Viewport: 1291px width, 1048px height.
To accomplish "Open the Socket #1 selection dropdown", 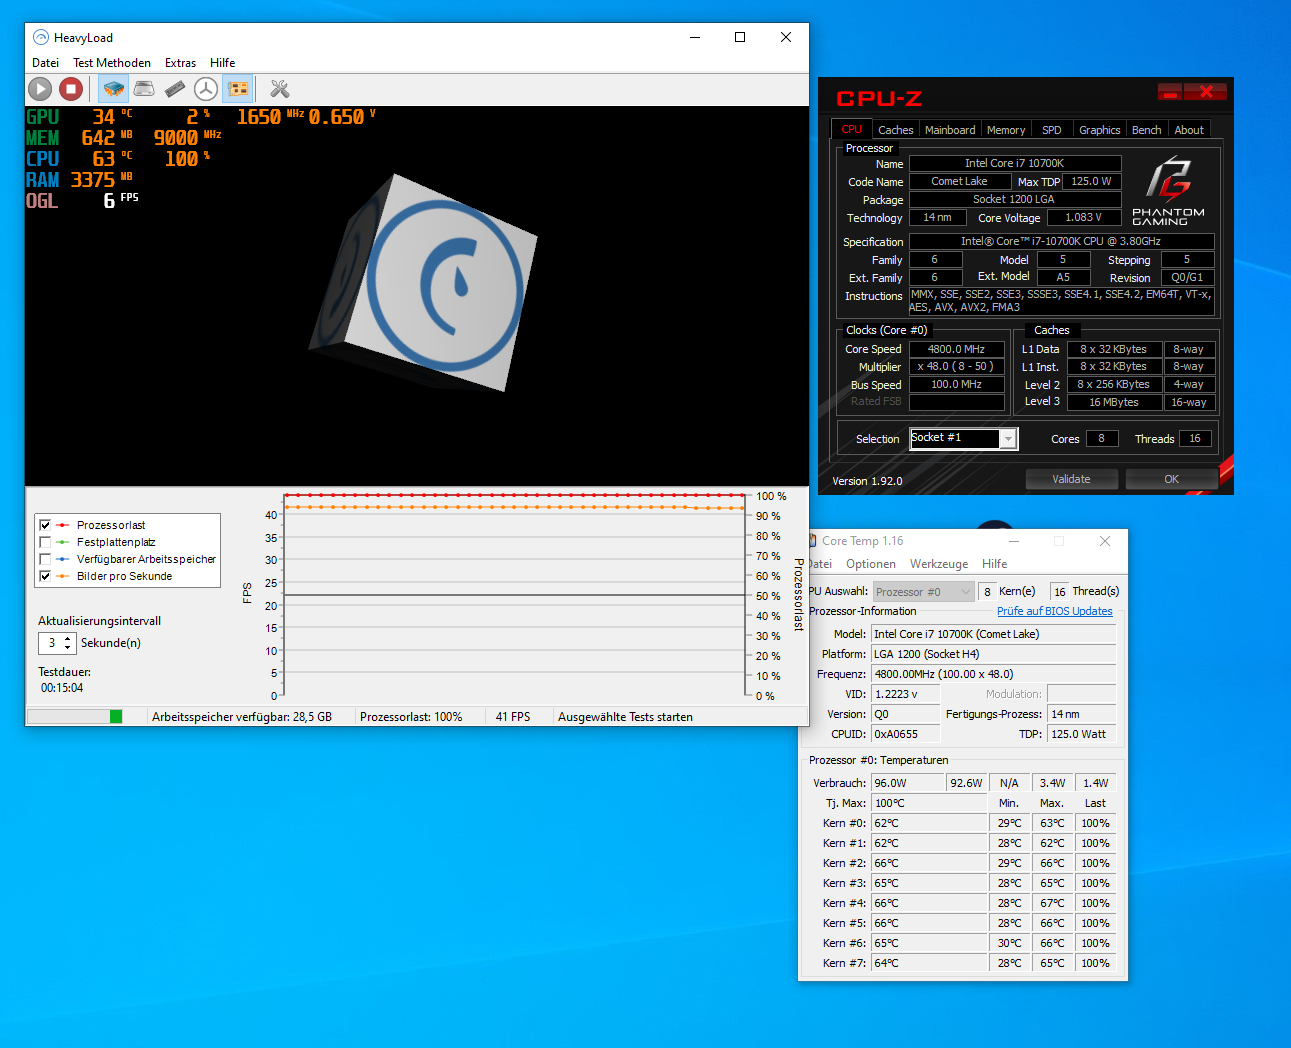I will click(1008, 438).
